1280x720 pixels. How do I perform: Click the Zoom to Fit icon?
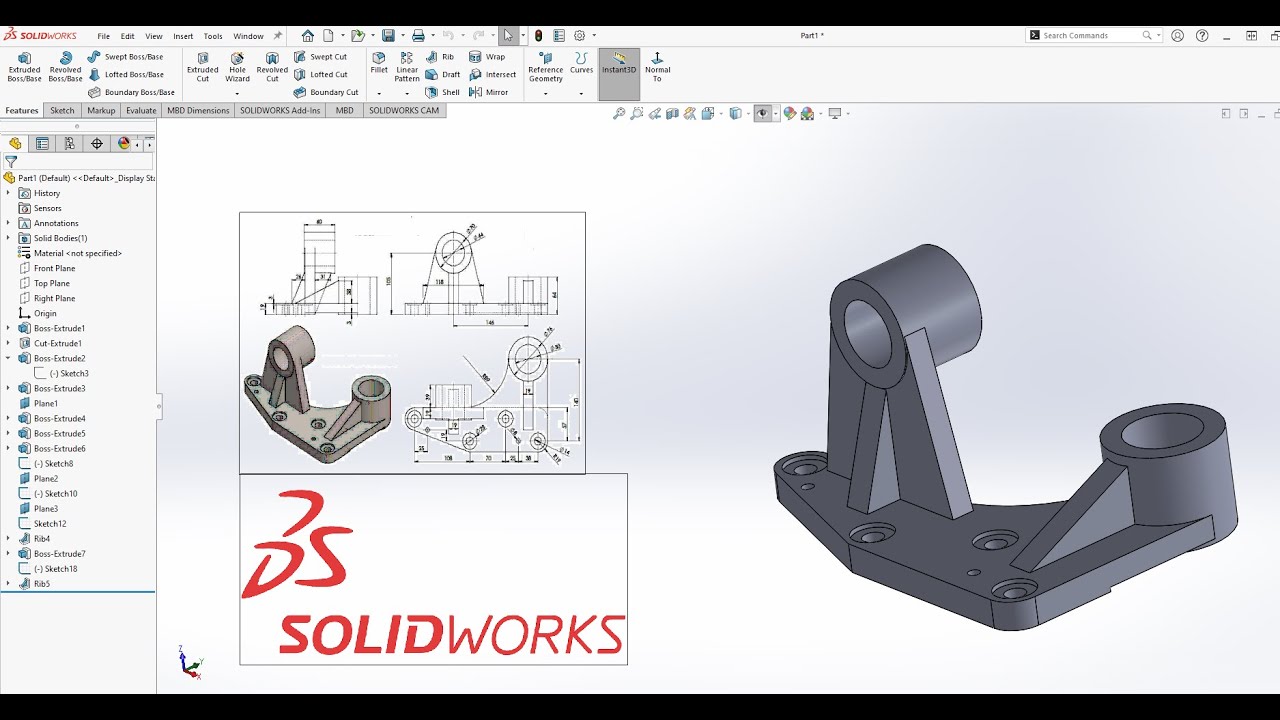pyautogui.click(x=619, y=114)
